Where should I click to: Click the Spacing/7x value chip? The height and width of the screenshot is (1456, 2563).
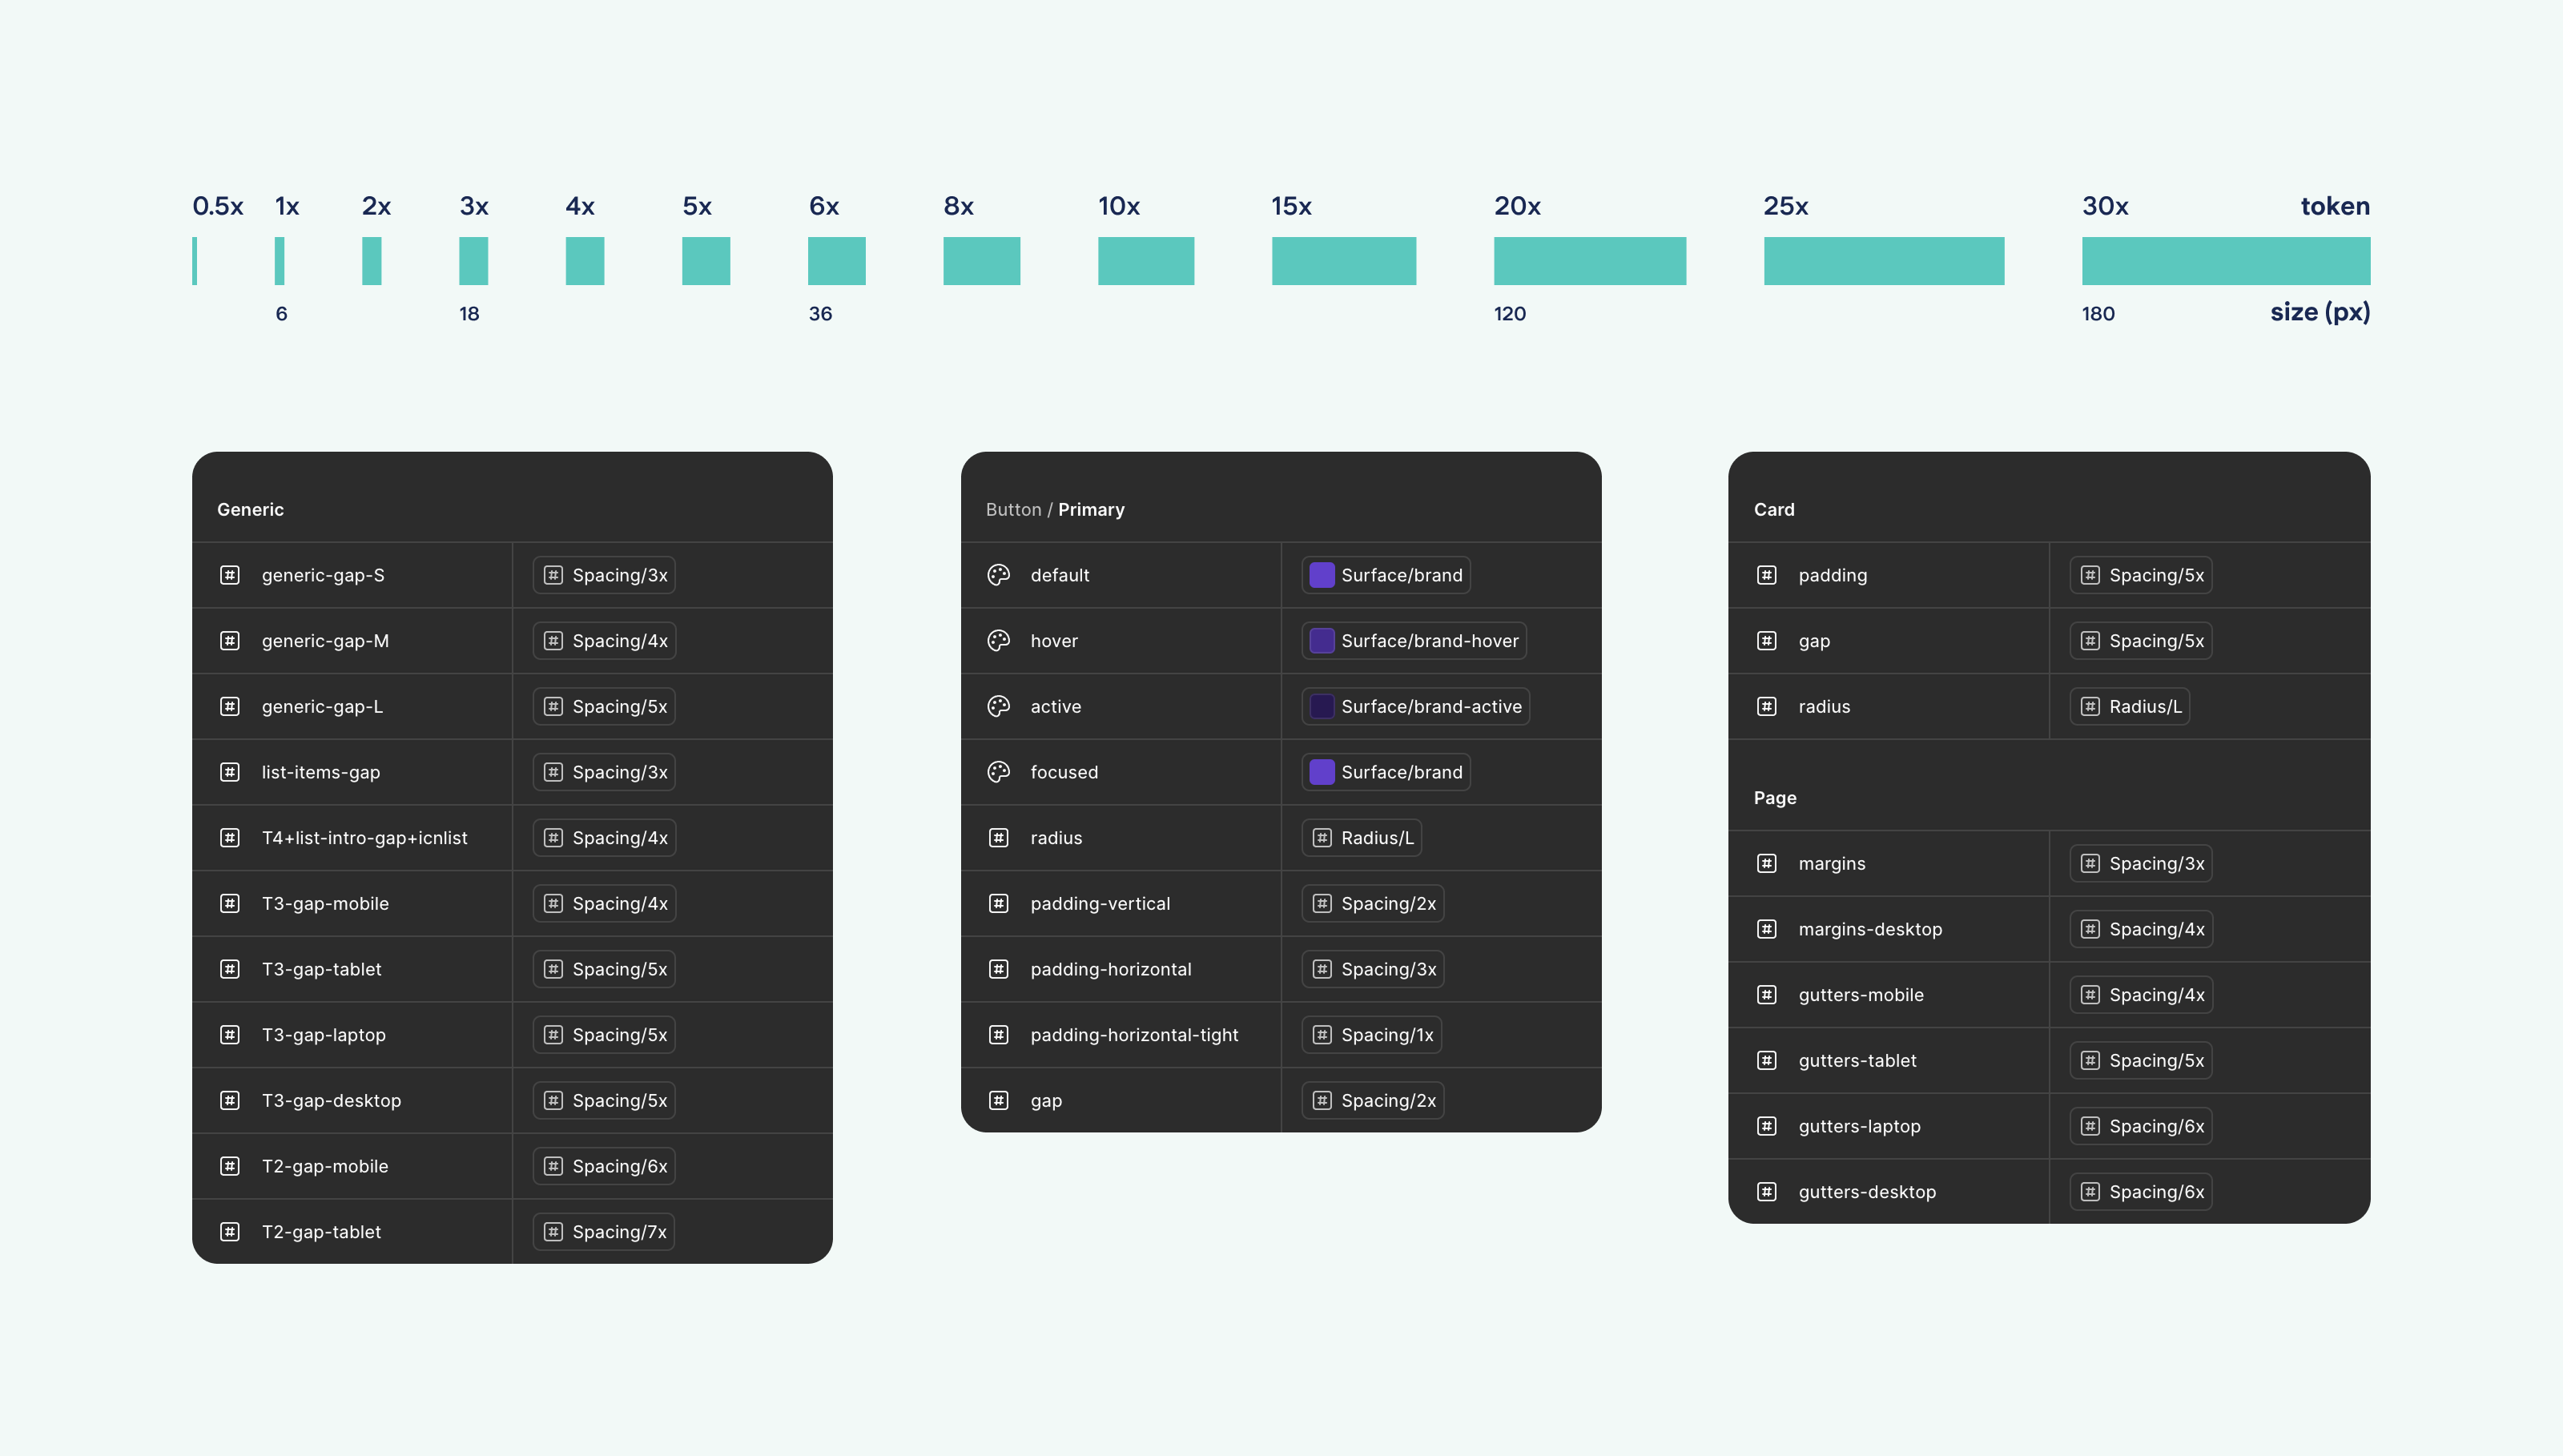604,1232
